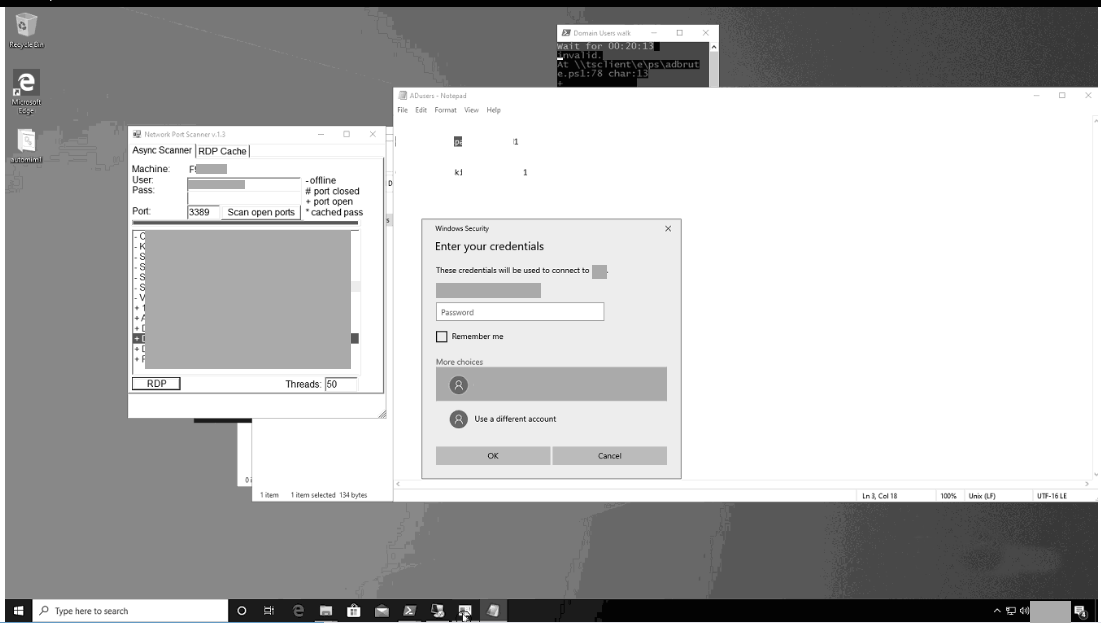
Task: Click into the Password field
Action: (520, 312)
